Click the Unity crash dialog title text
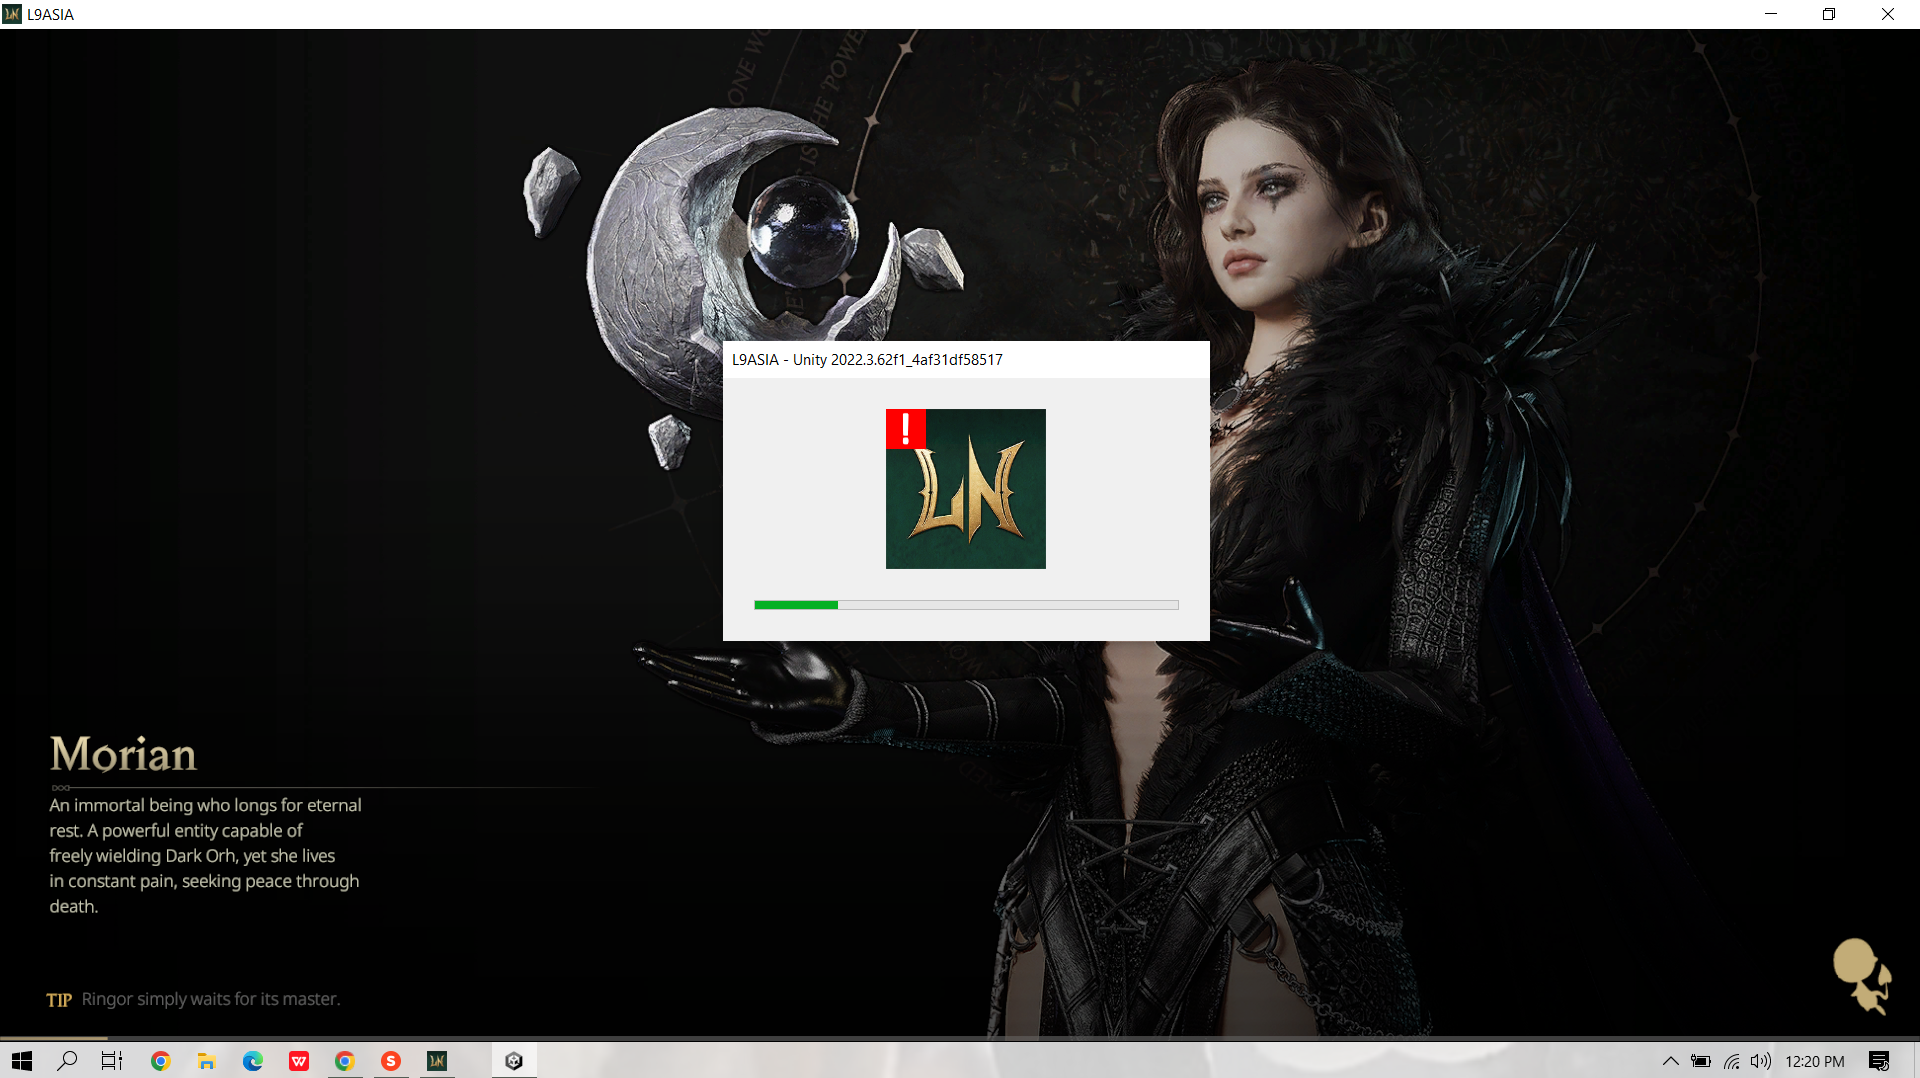The image size is (1920, 1078). click(867, 360)
